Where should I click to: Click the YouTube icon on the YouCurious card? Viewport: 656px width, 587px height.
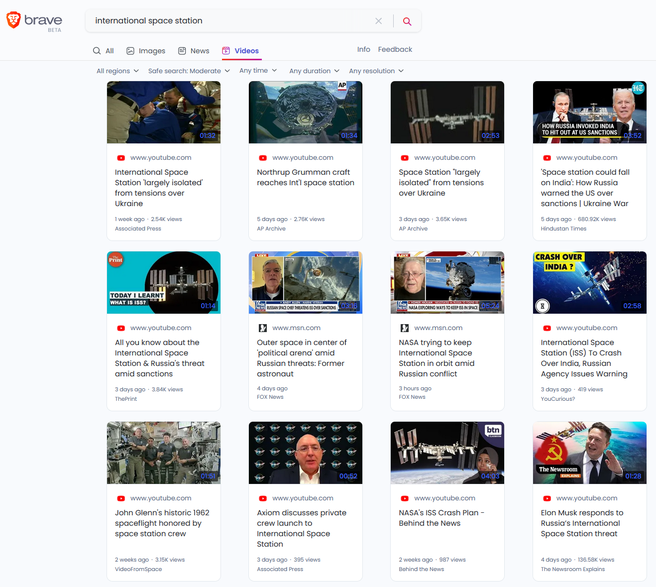pos(547,328)
